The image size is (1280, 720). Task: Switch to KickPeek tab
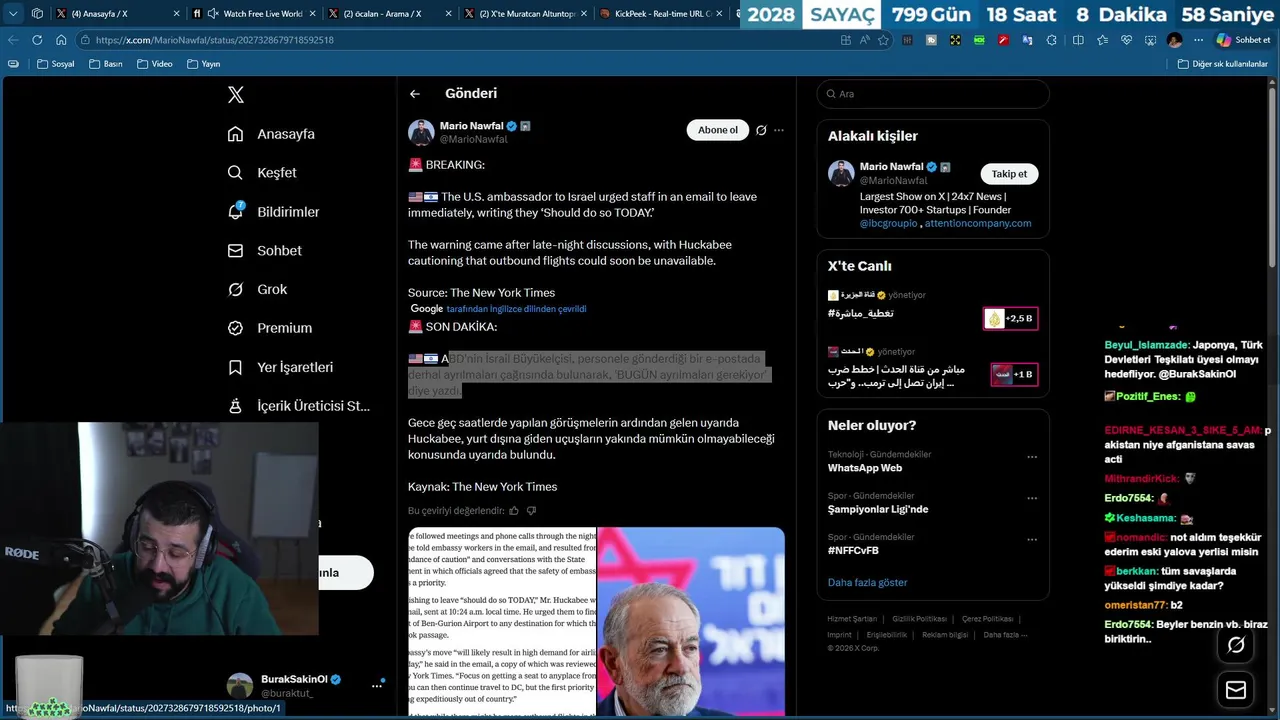click(x=661, y=14)
